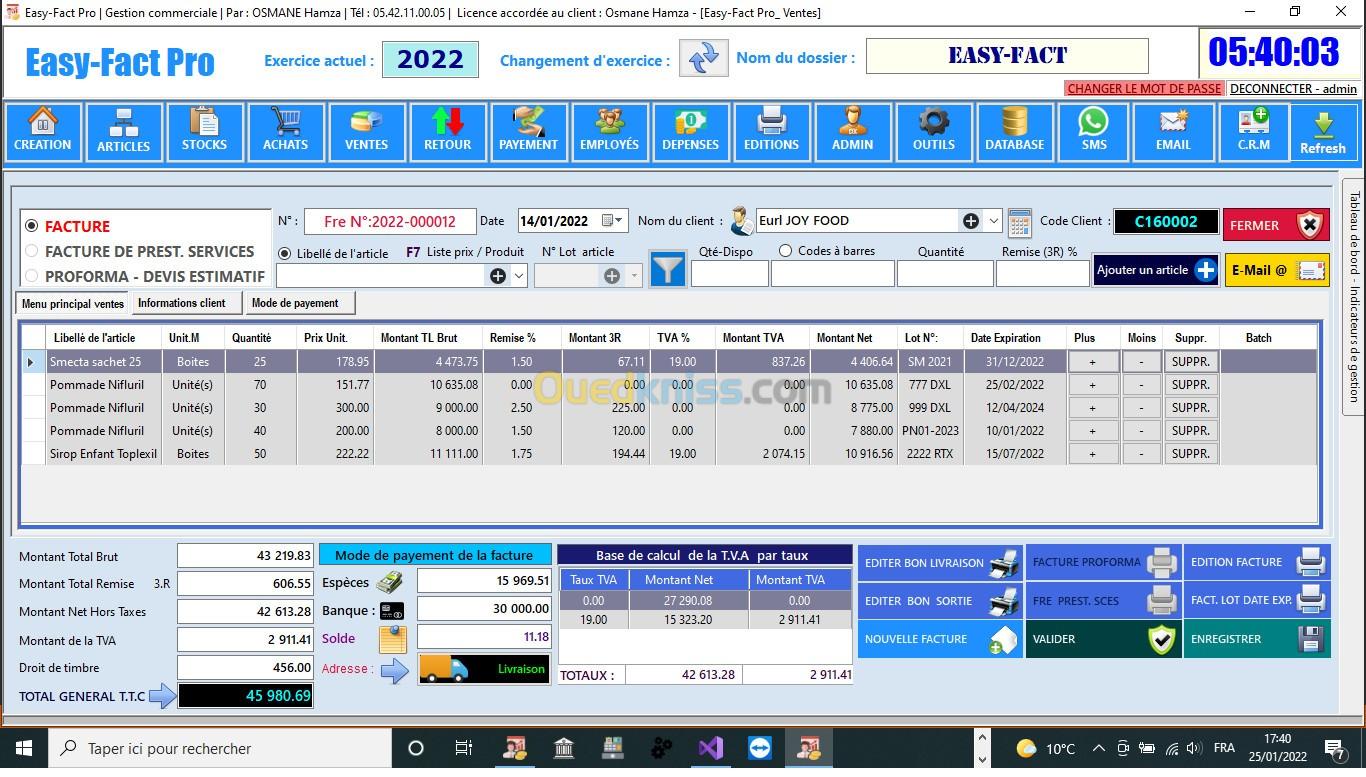Expand the Libellé de l'article dropdown list

point(519,275)
